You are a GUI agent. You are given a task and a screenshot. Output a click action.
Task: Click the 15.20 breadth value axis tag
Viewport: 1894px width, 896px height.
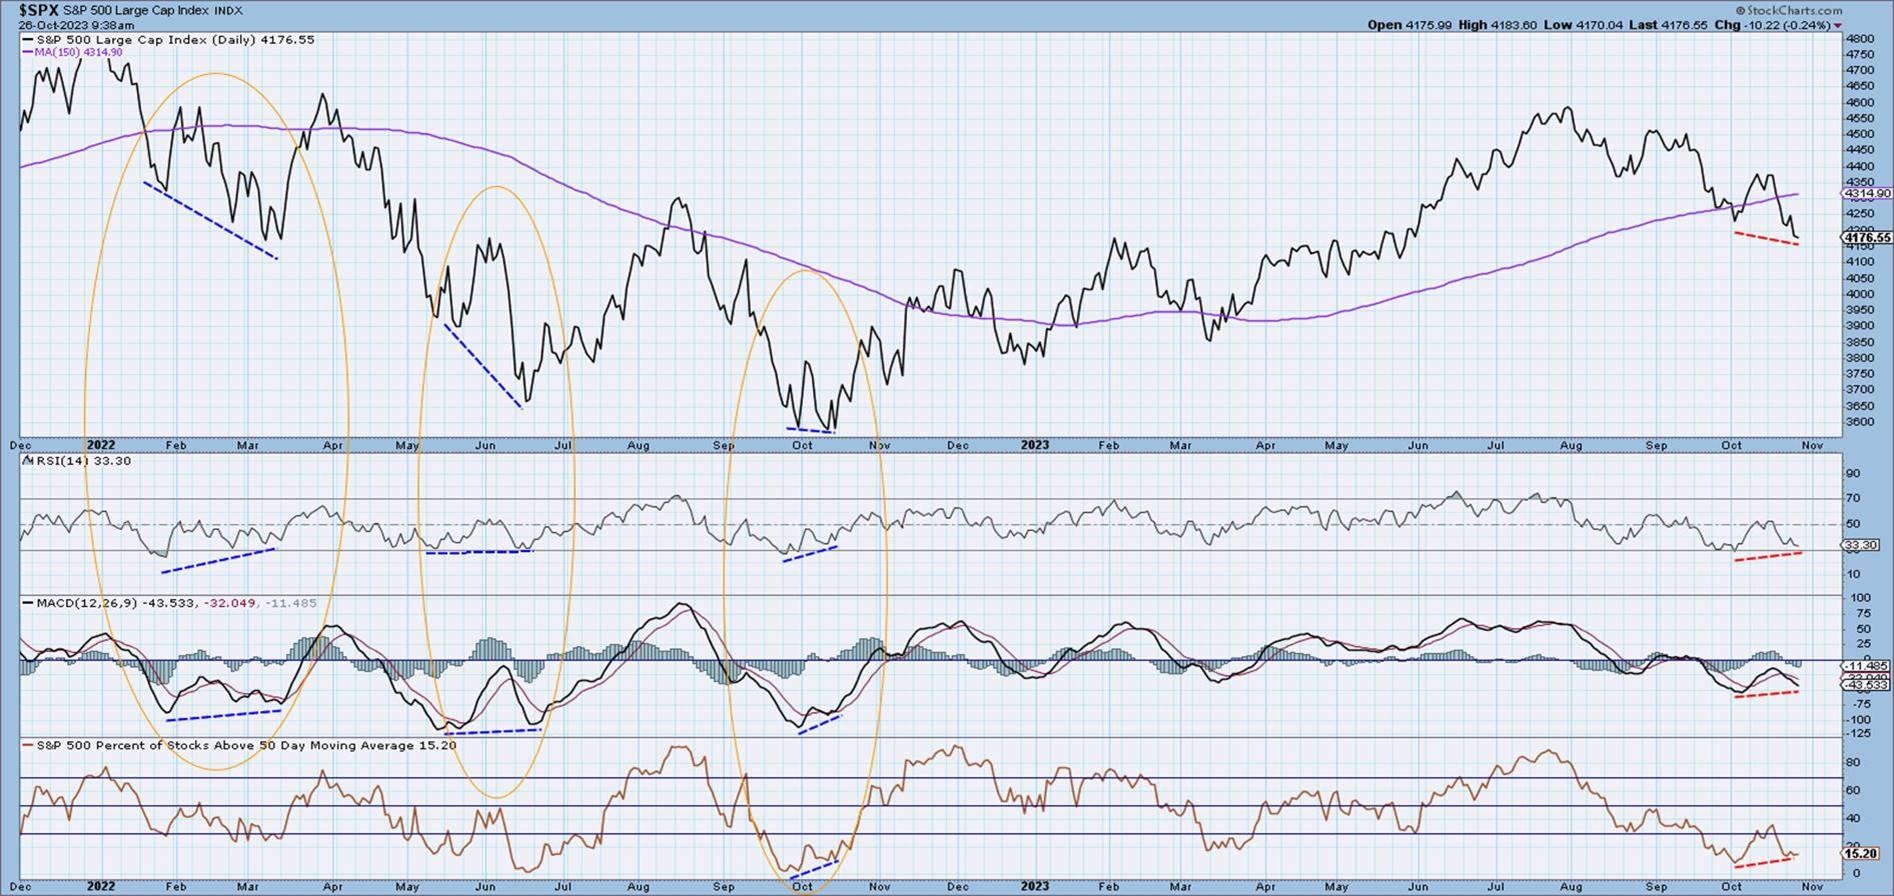point(1862,854)
